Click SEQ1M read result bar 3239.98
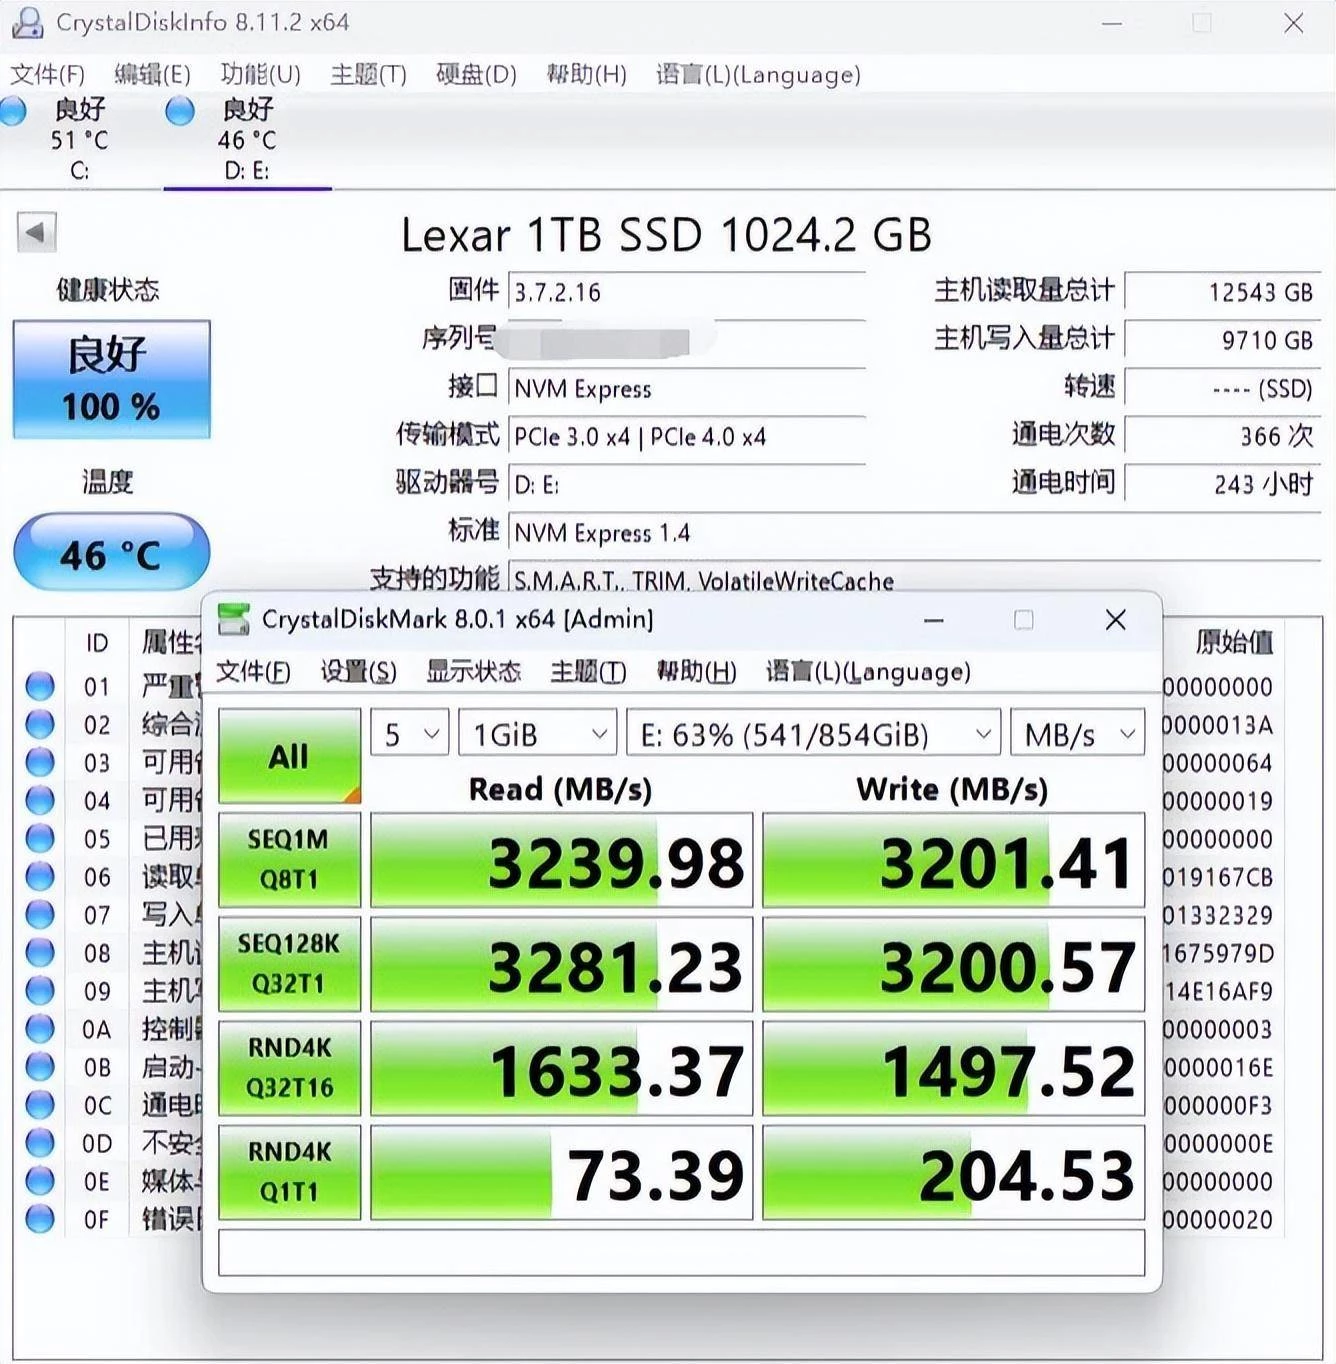This screenshot has width=1336, height=1364. click(x=561, y=861)
